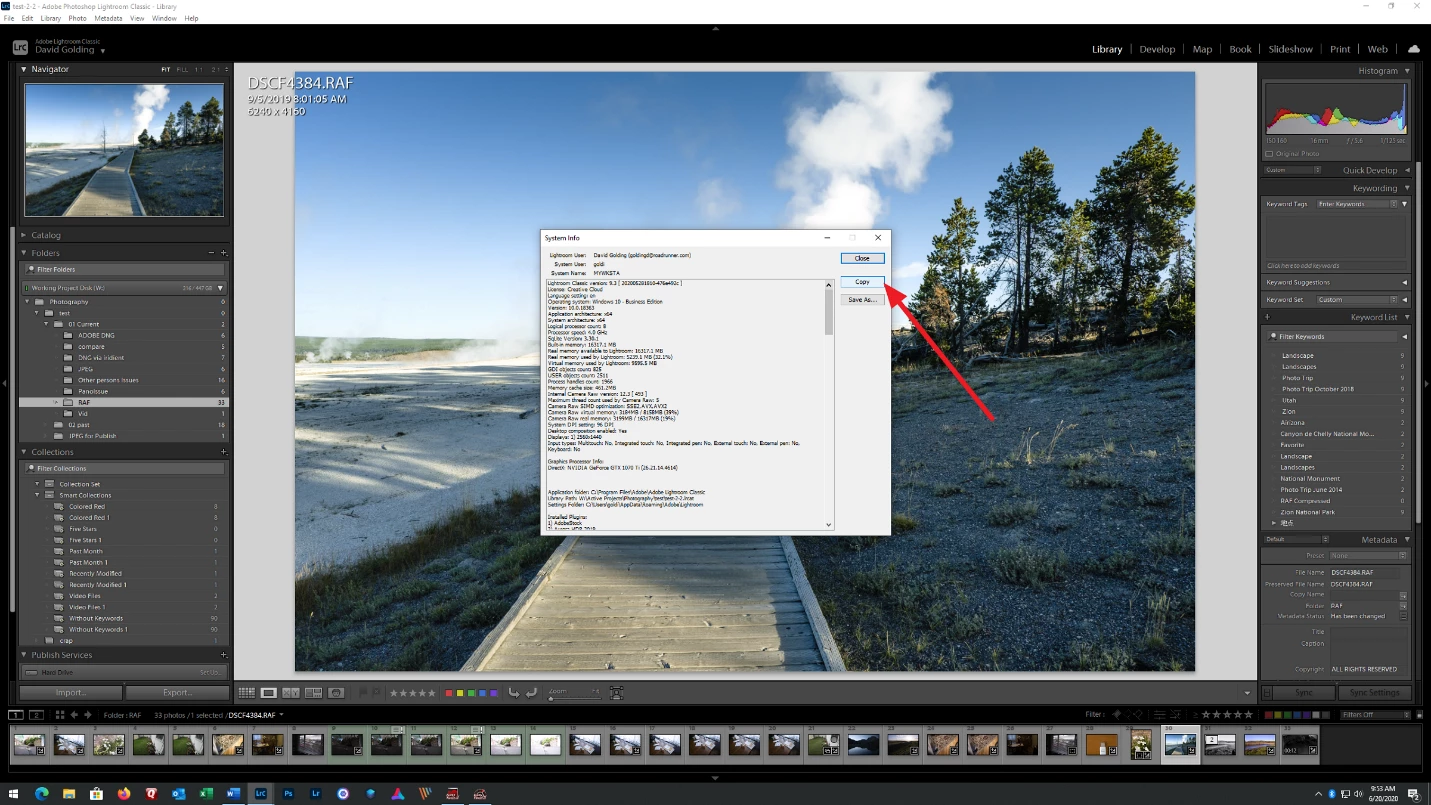The width and height of the screenshot is (1431, 805).
Task: Select filmstrip thumbnail number 22
Action: tap(863, 745)
